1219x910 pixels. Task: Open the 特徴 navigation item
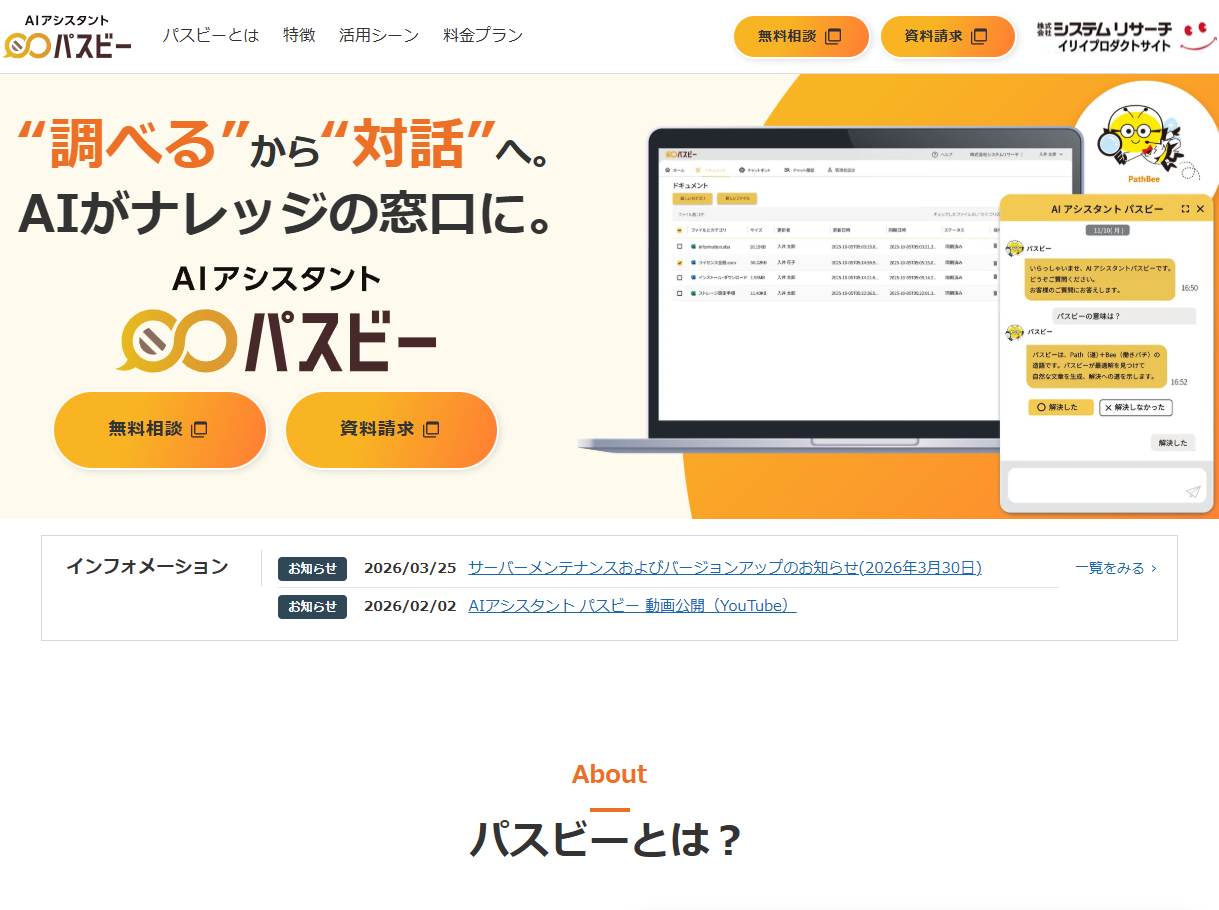click(x=299, y=35)
